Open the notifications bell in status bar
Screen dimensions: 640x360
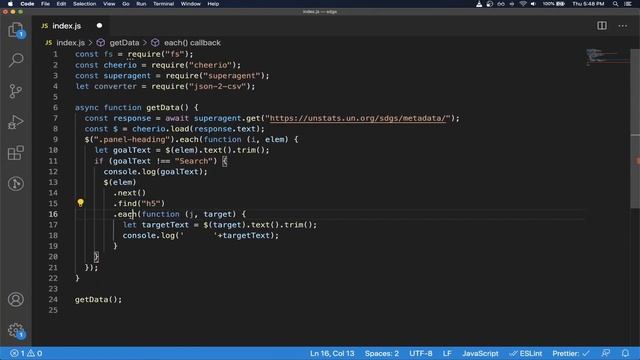(x=625, y=353)
